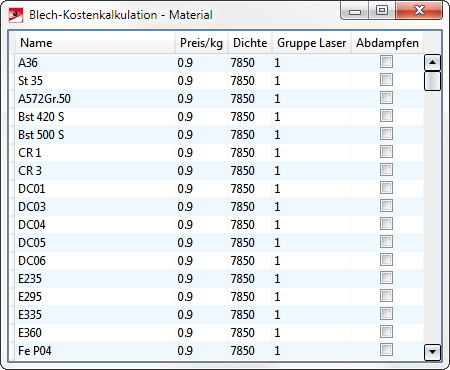Close the Material window
The width and height of the screenshot is (450, 370).
click(x=419, y=10)
